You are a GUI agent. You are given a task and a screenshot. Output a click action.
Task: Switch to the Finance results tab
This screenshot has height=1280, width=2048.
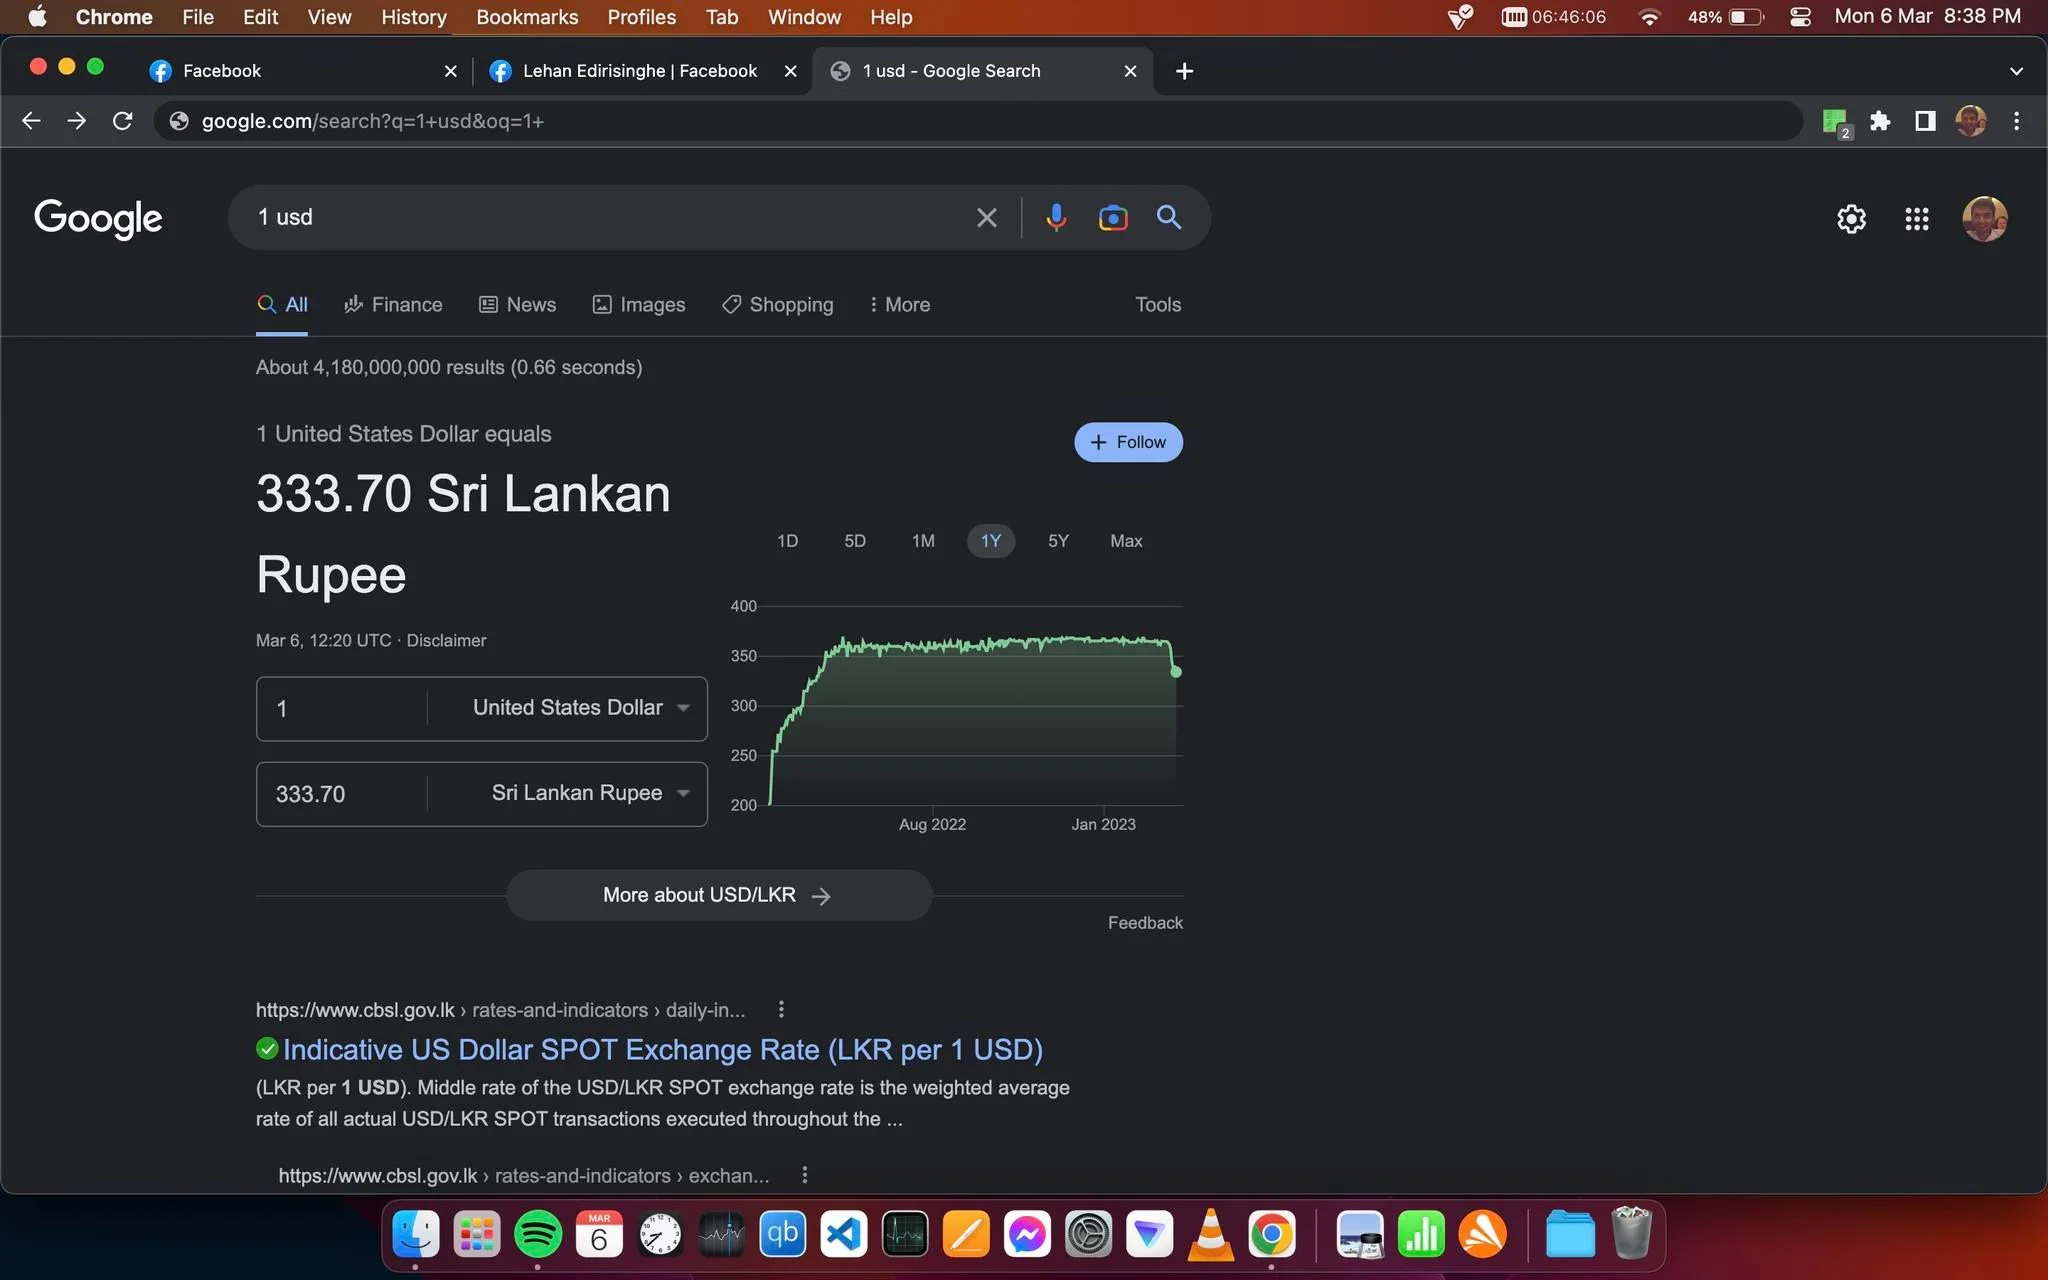tap(393, 305)
